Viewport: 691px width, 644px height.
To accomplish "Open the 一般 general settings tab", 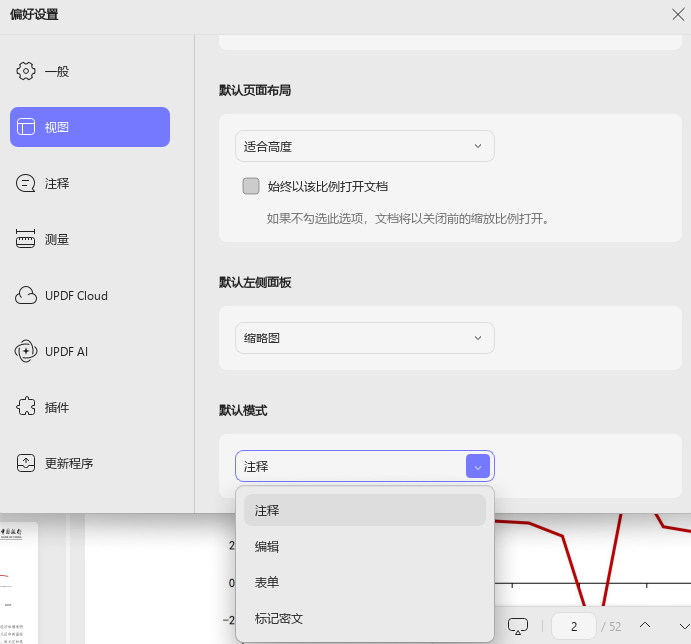I will 89,71.
